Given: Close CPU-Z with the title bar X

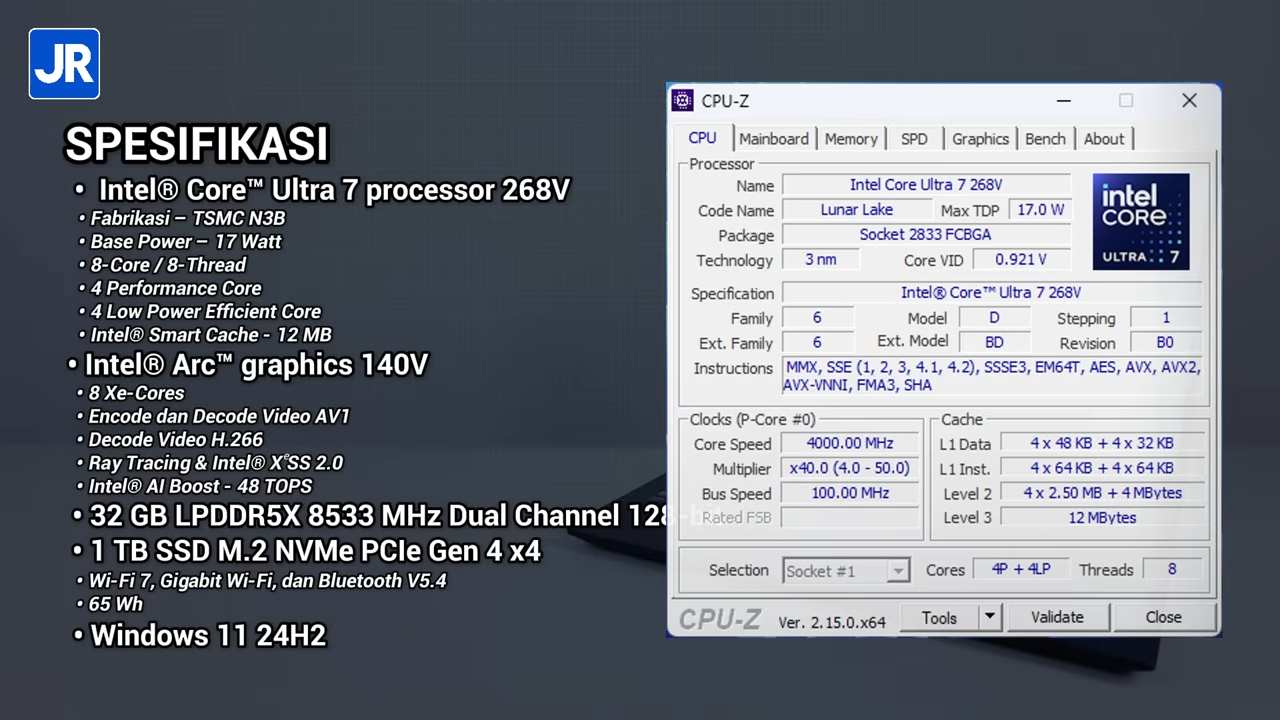Looking at the screenshot, I should pos(1189,101).
